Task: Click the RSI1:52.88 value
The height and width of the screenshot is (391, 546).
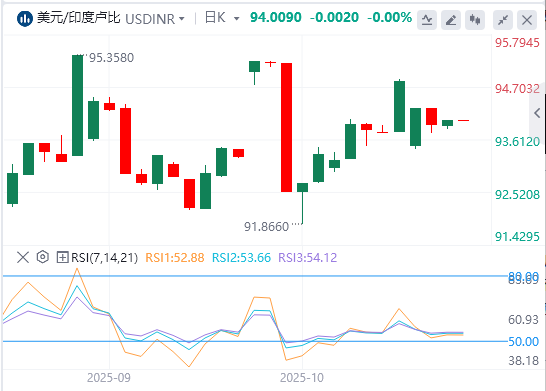Action: (174, 258)
